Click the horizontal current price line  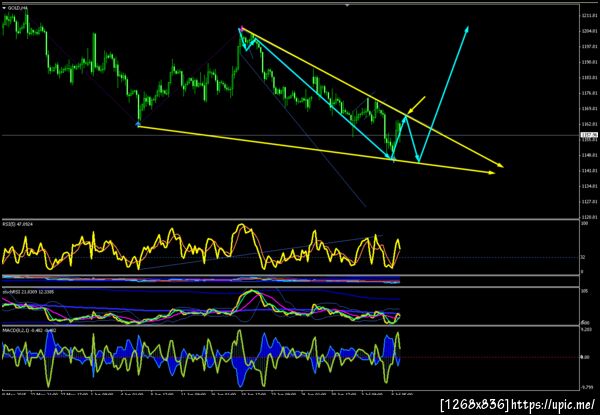(x=291, y=135)
